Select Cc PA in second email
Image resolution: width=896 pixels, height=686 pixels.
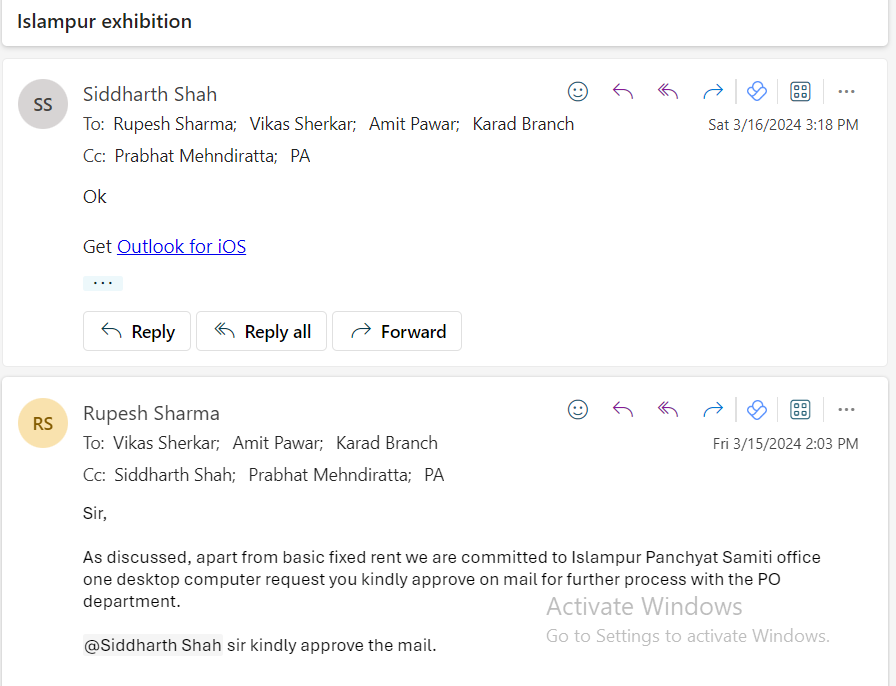click(x=434, y=475)
